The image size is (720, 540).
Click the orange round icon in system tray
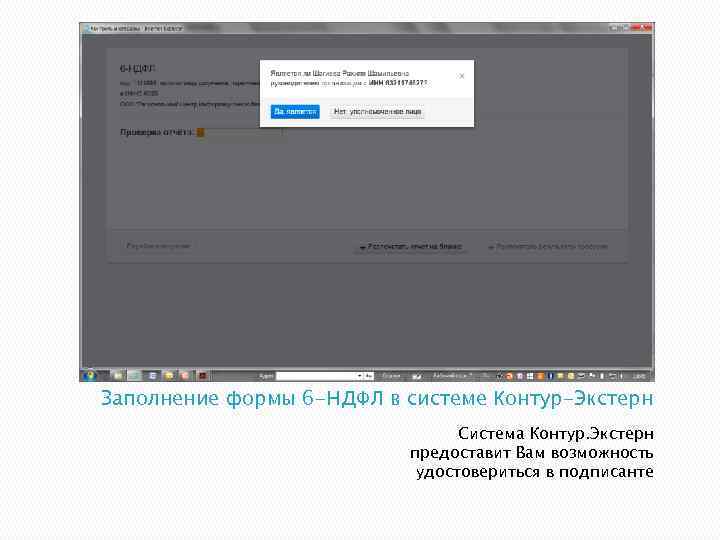[509, 376]
